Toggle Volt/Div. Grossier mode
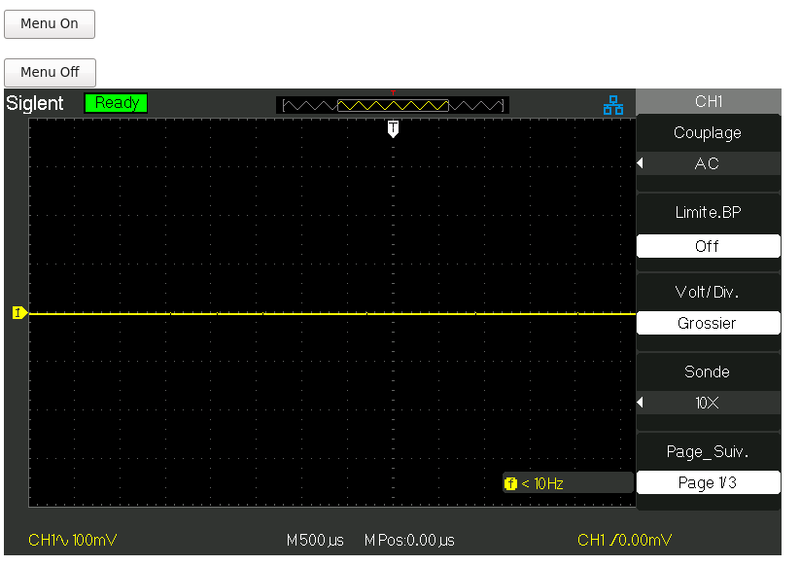This screenshot has height=566, width=800. coord(707,323)
